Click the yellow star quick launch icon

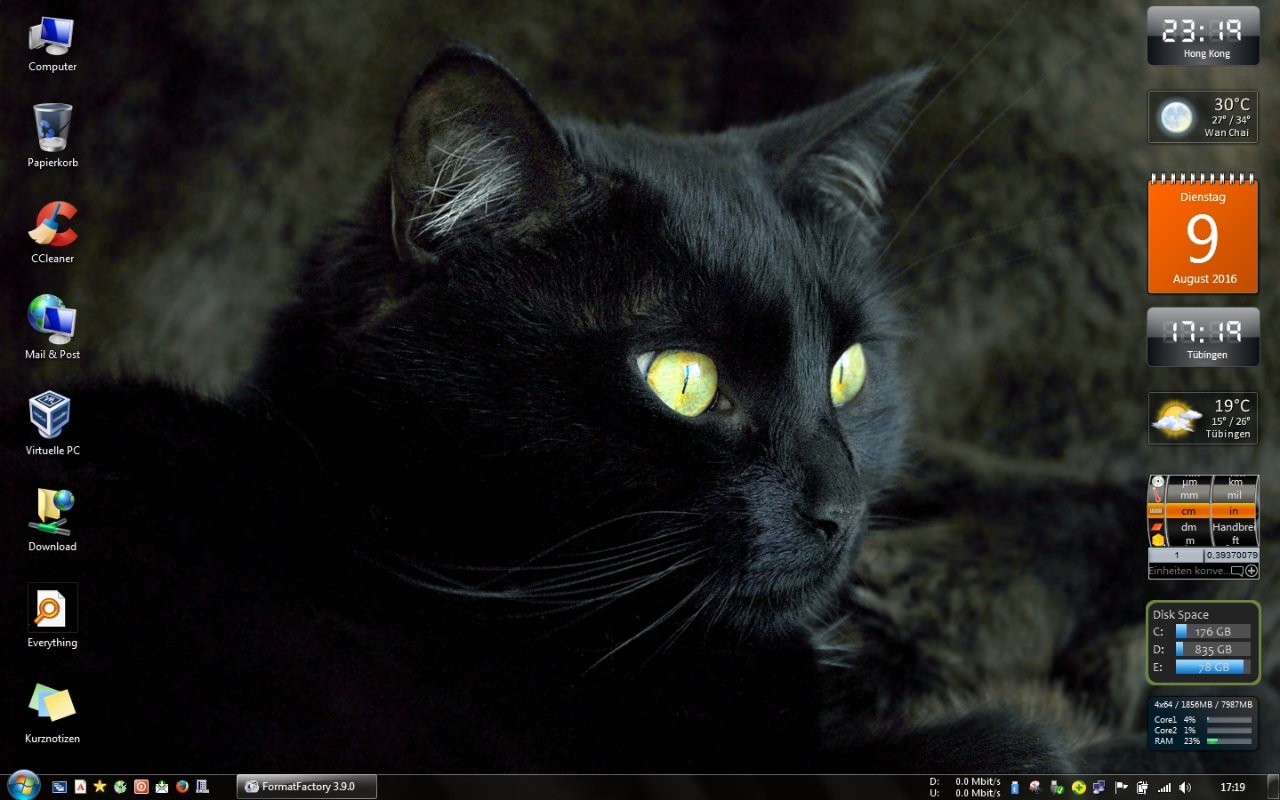point(100,787)
